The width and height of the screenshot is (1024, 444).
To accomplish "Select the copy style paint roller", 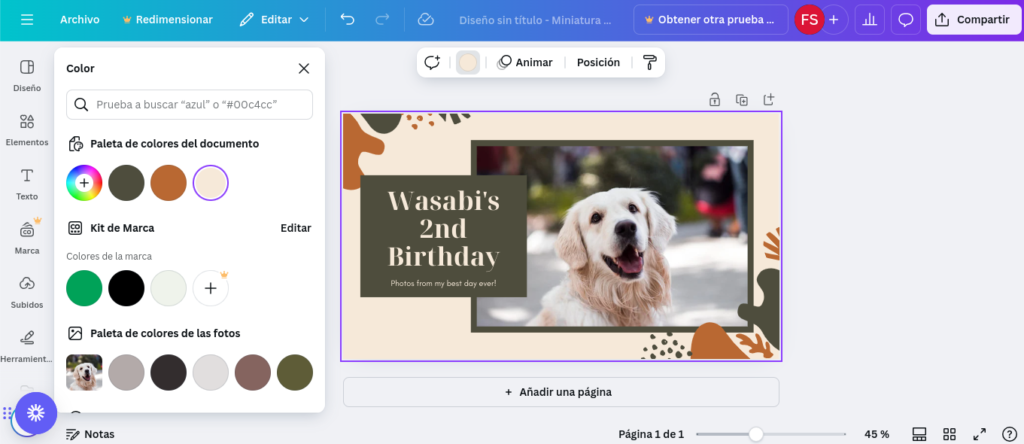I will click(x=650, y=63).
